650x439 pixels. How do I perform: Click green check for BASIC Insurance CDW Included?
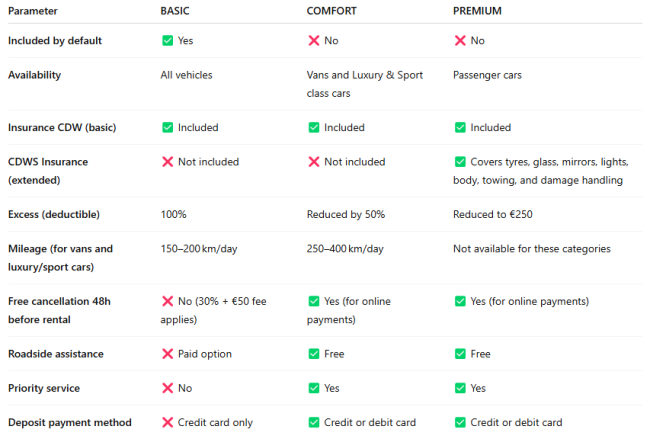167,127
